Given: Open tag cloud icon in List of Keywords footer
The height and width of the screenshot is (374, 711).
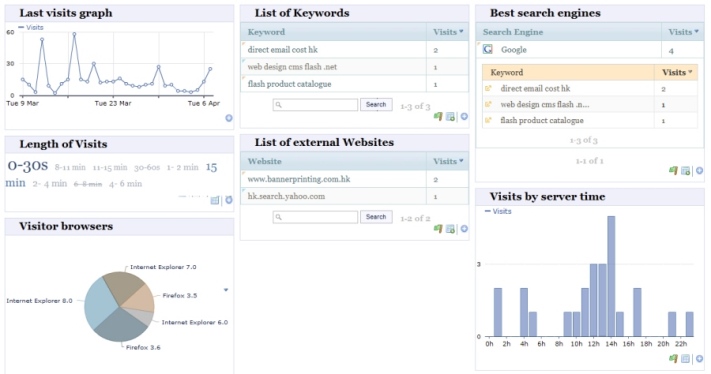Looking at the screenshot, I should [438, 117].
